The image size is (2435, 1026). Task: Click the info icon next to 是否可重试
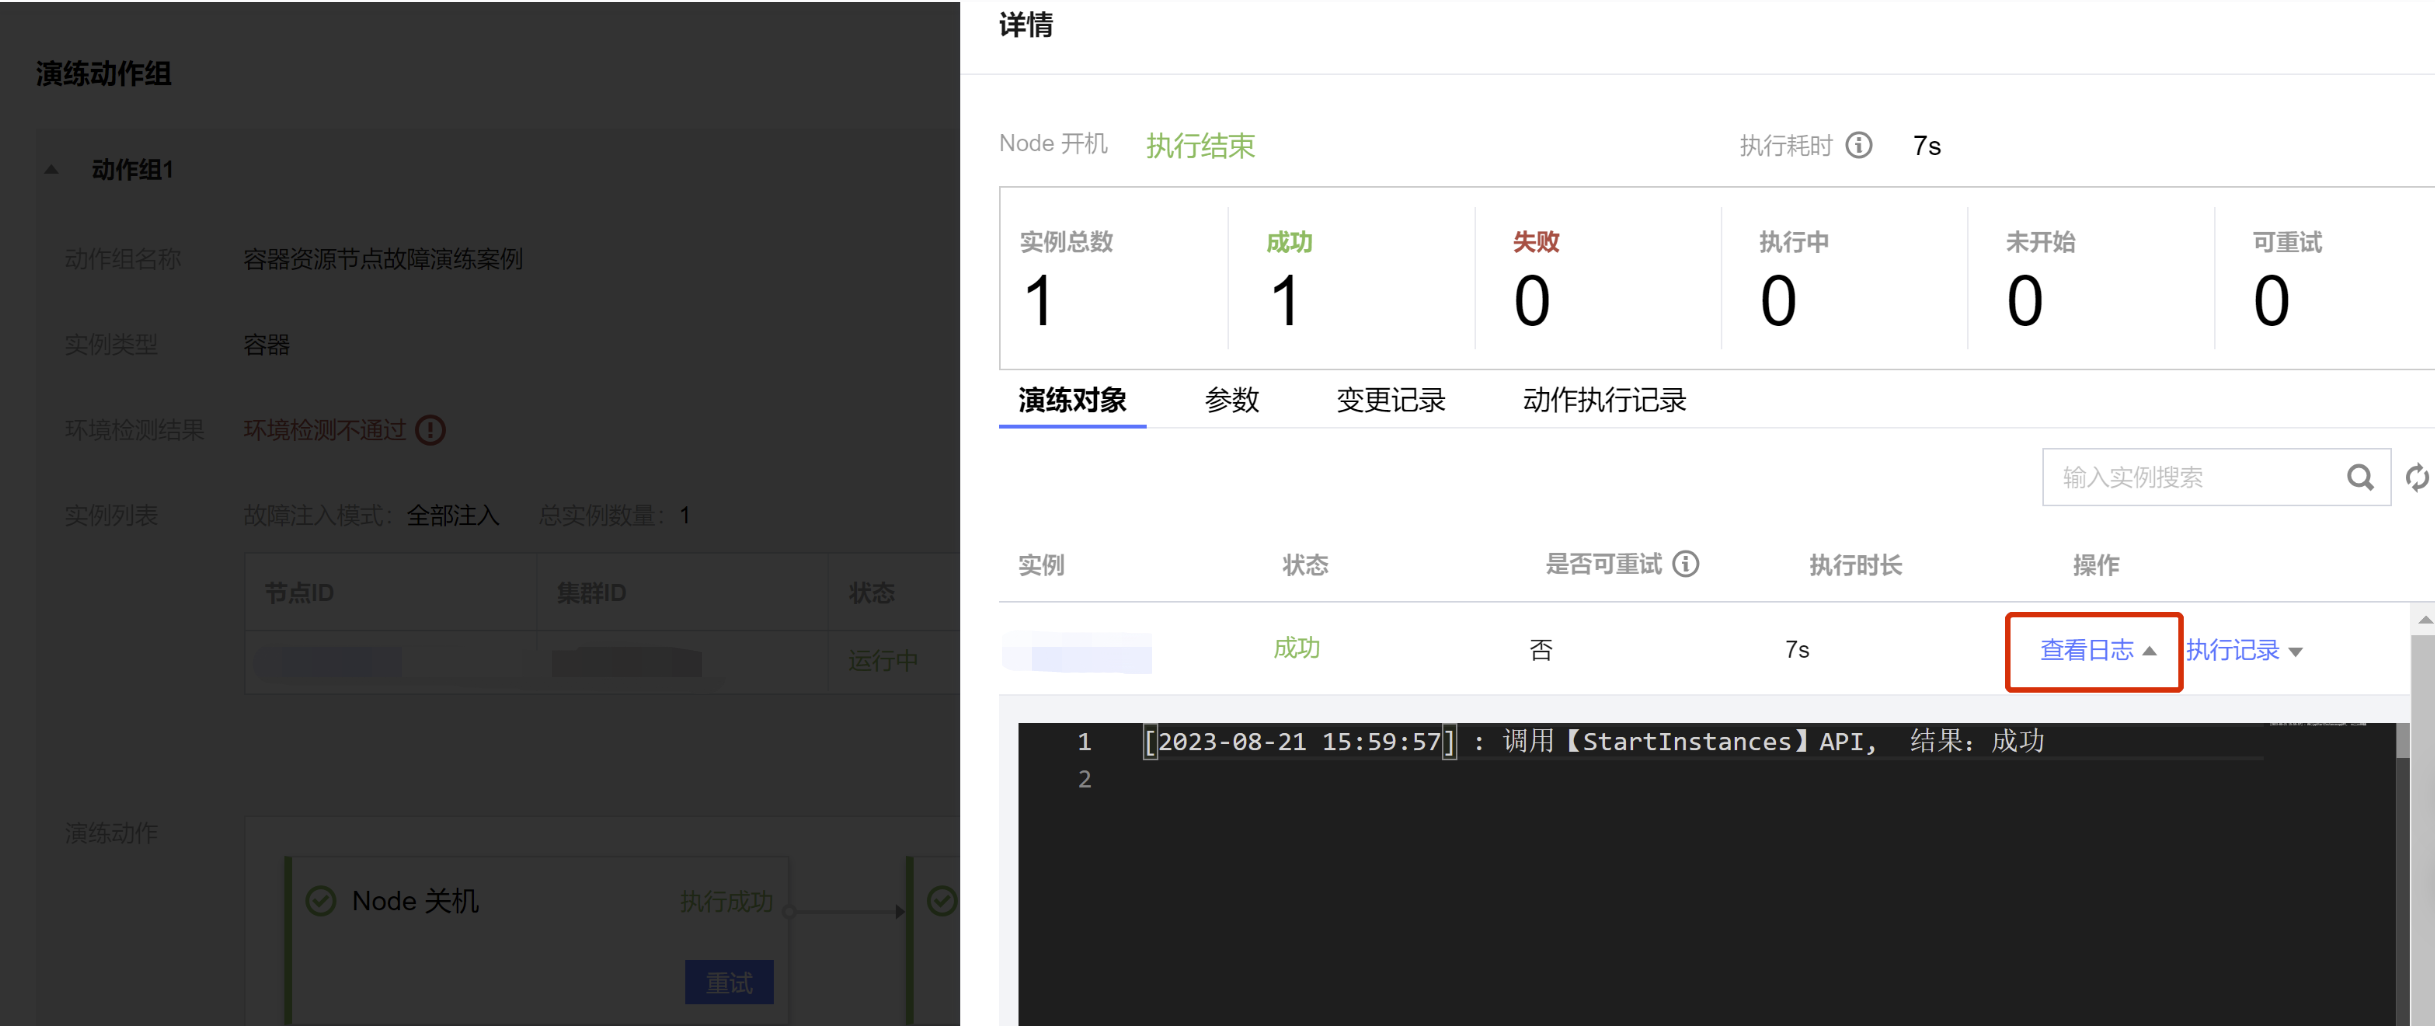[x=1686, y=564]
